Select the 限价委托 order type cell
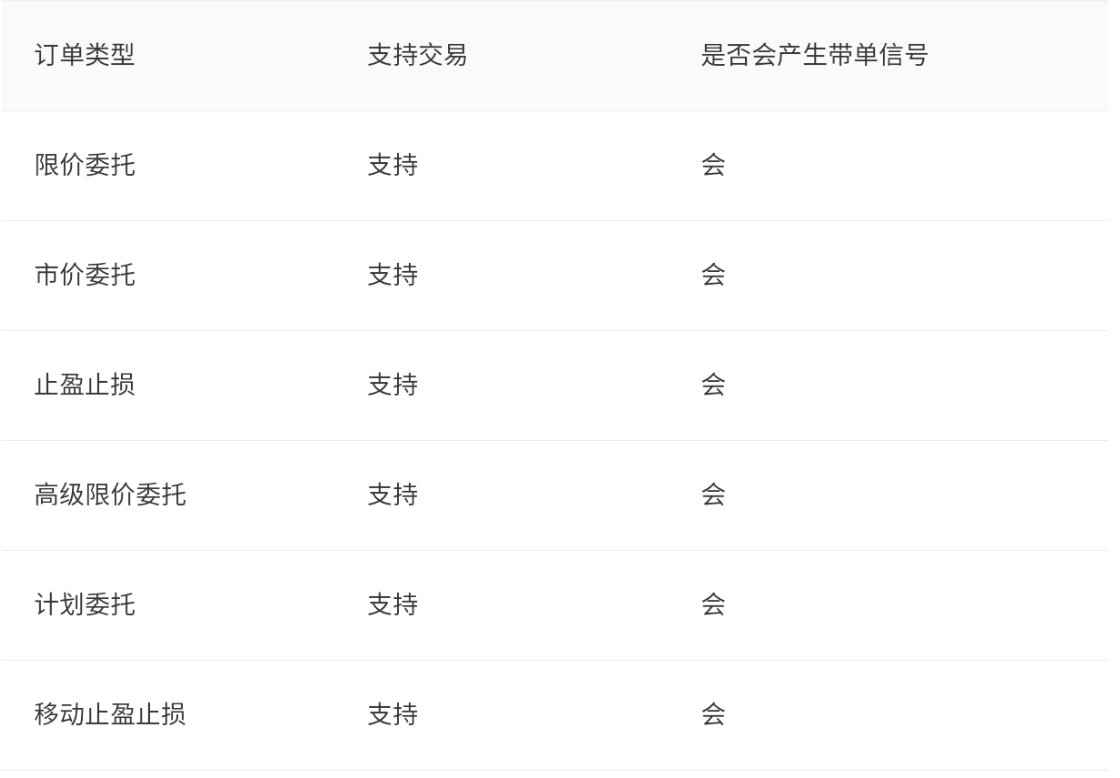This screenshot has width=1120, height=778. (x=85, y=166)
